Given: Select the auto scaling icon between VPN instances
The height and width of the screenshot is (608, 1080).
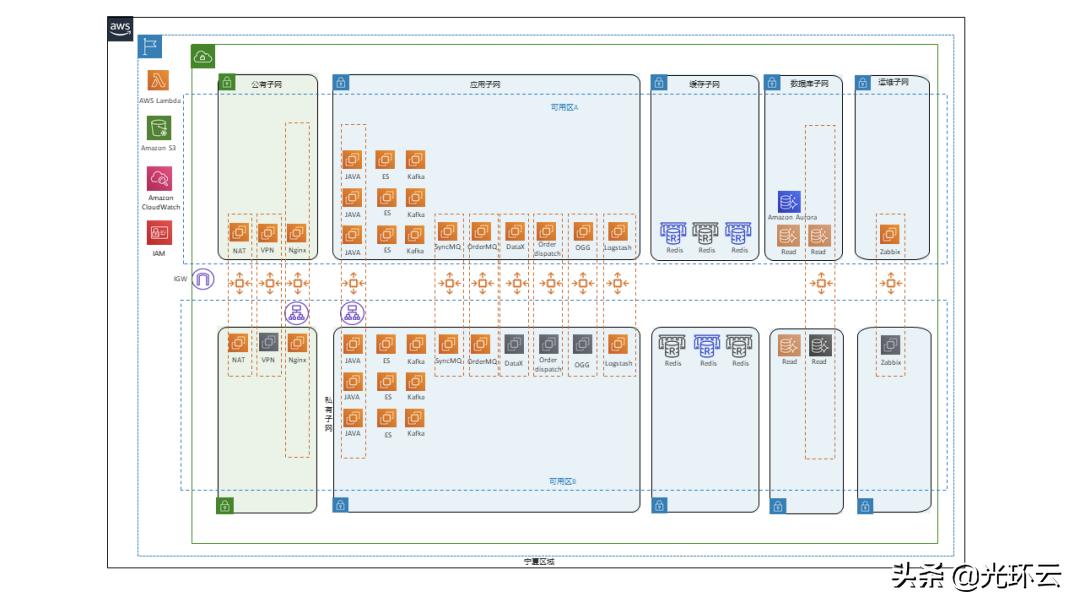Looking at the screenshot, I should [269, 283].
